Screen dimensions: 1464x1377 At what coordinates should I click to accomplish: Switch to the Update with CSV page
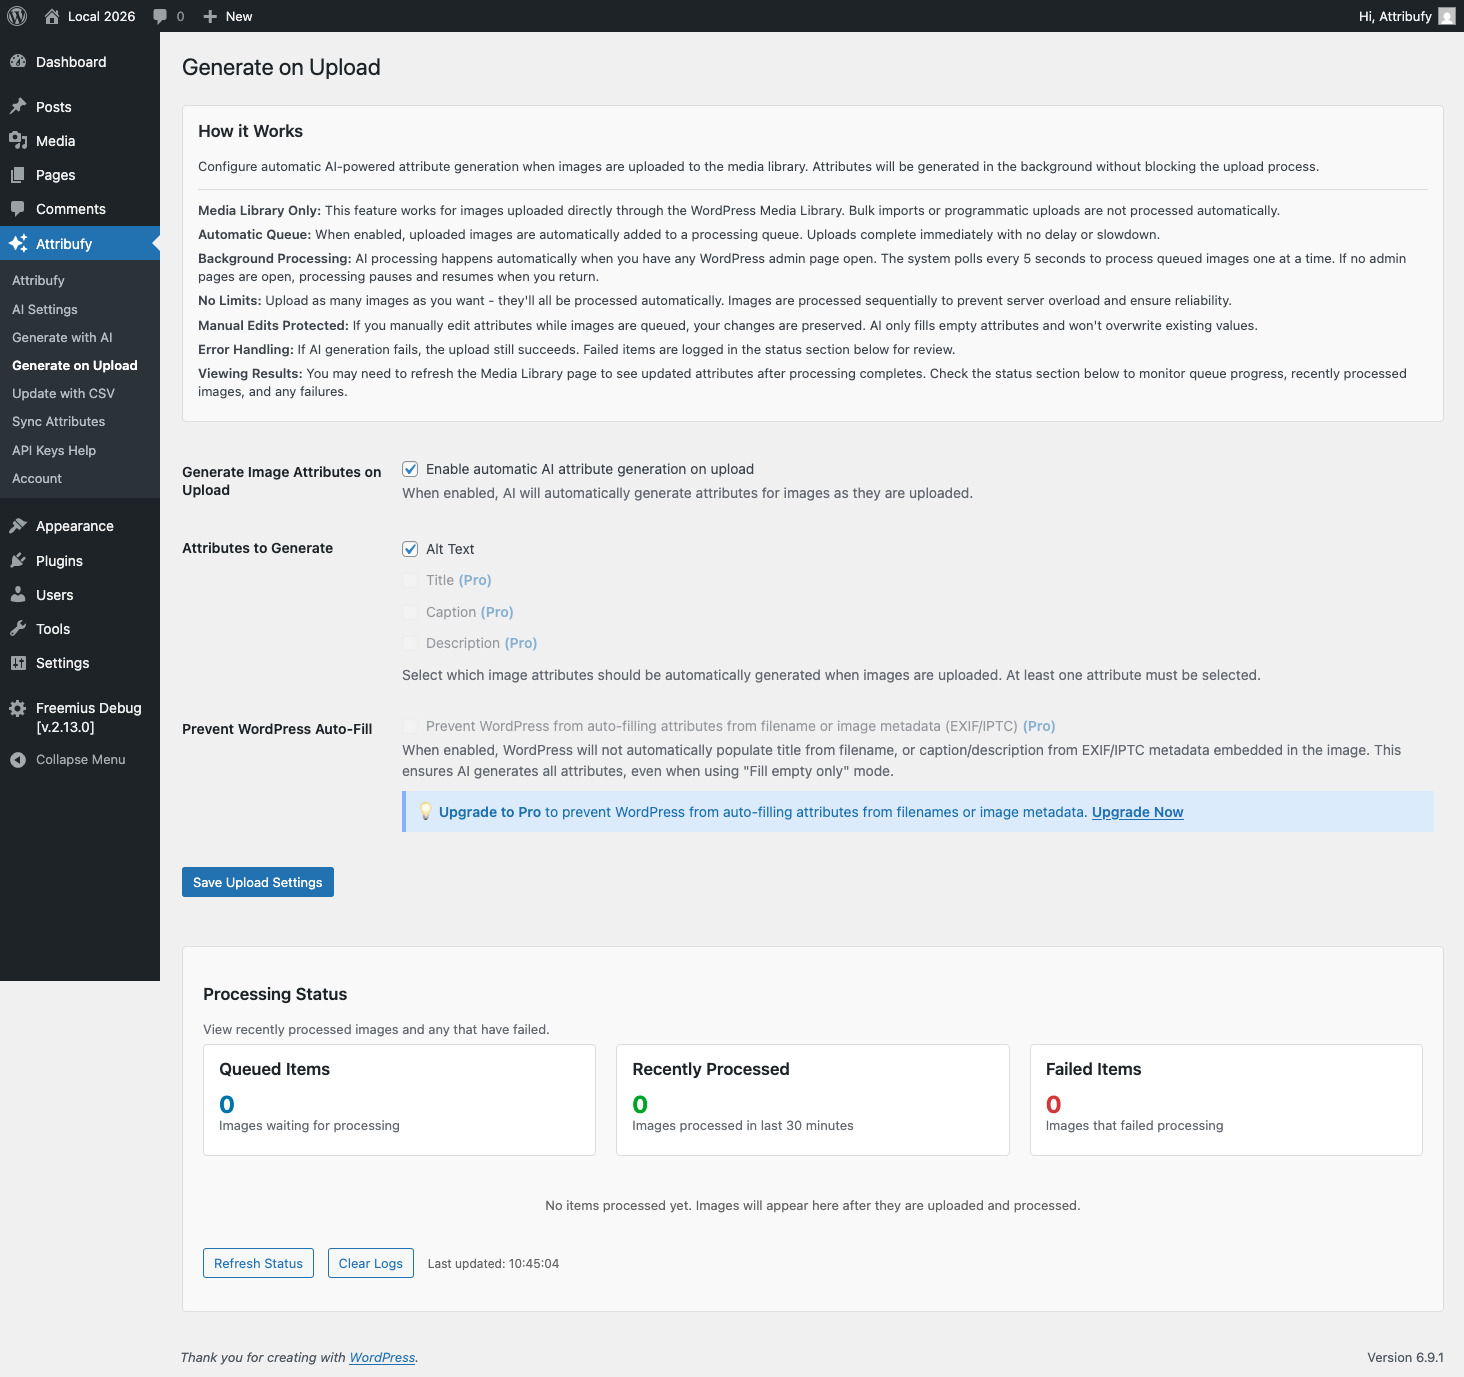pyautogui.click(x=62, y=393)
